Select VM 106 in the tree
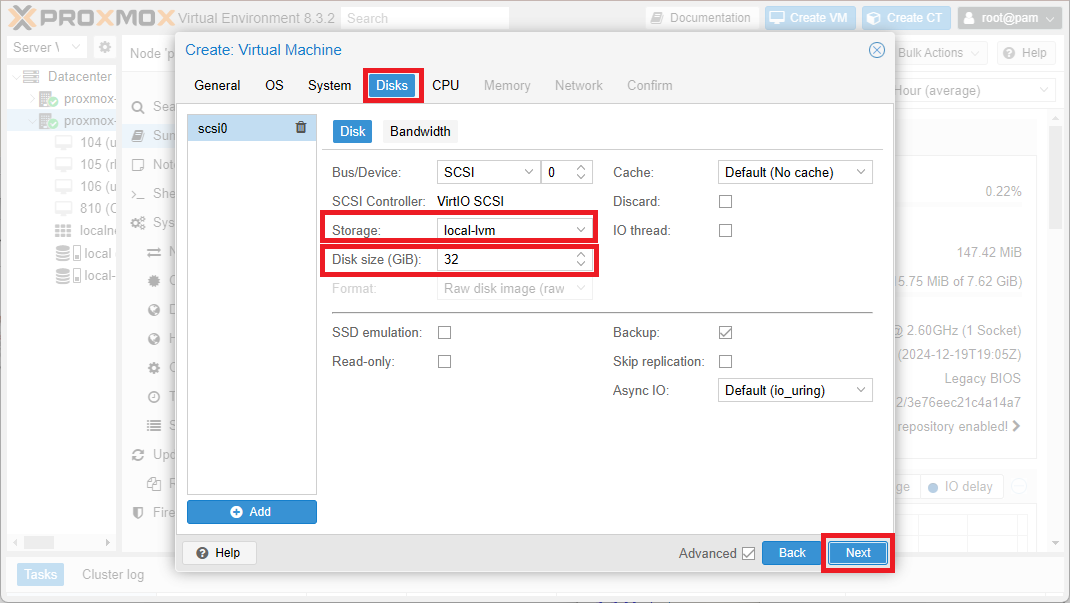The height and width of the screenshot is (604, 1070). [98, 186]
